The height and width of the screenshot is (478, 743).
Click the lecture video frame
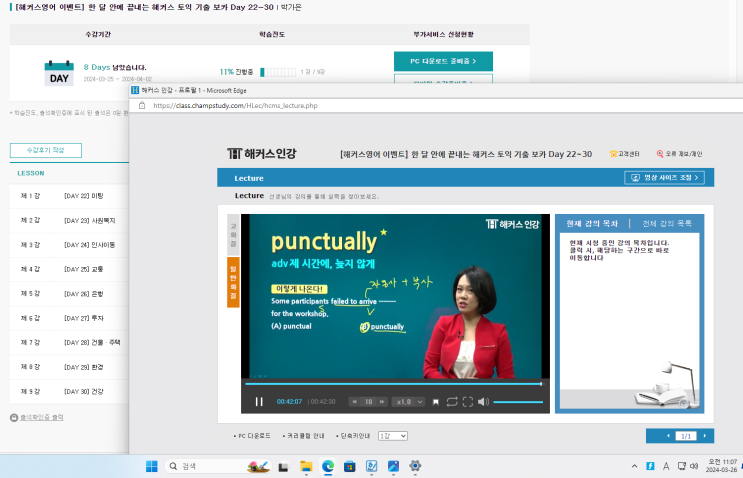coord(395,296)
